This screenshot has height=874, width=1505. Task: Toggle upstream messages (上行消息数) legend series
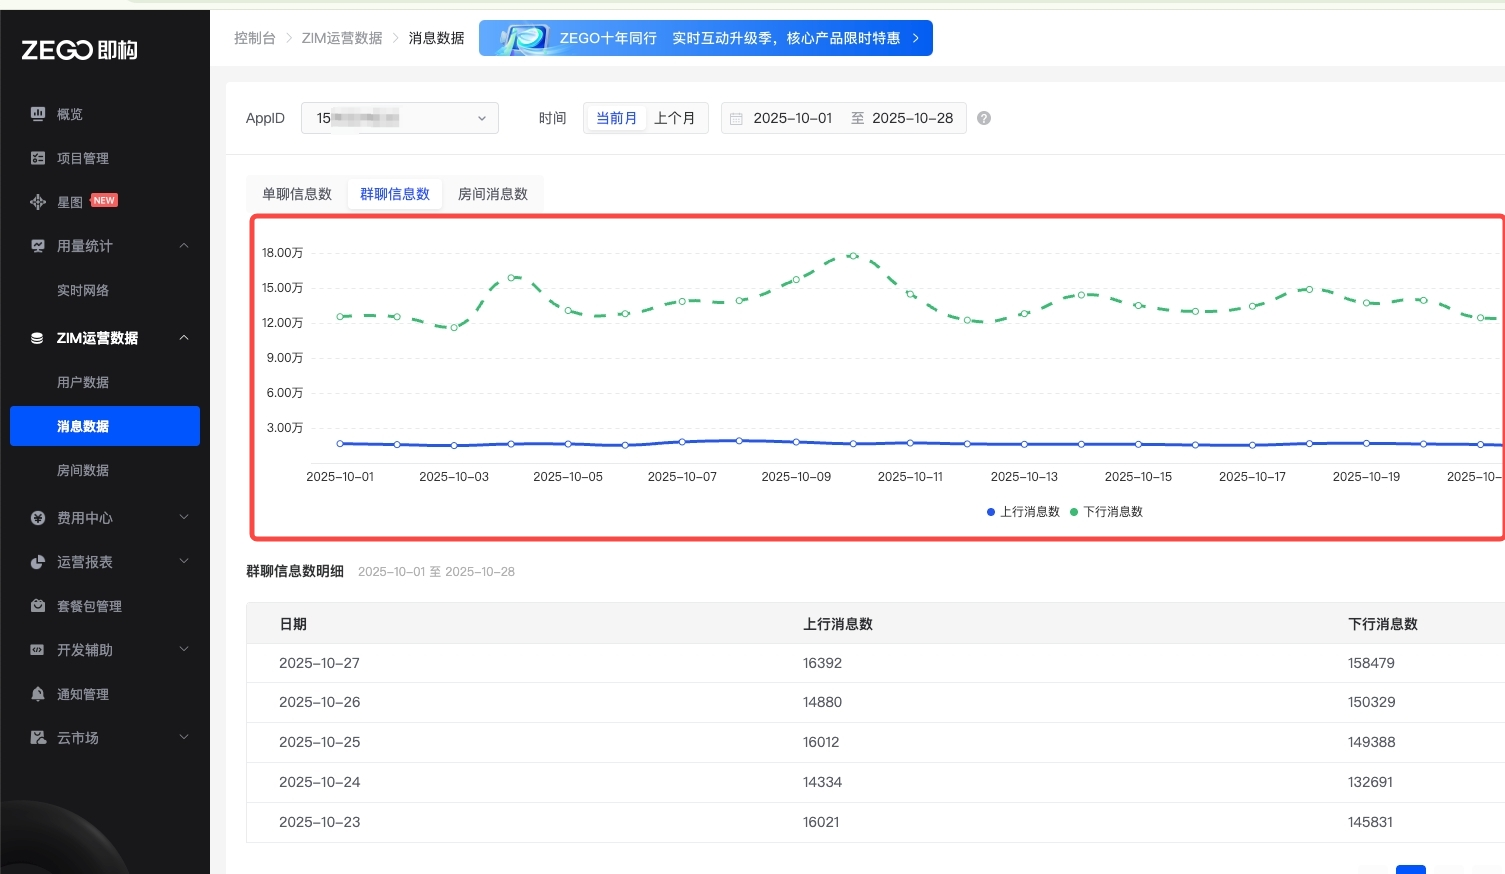pos(1023,512)
